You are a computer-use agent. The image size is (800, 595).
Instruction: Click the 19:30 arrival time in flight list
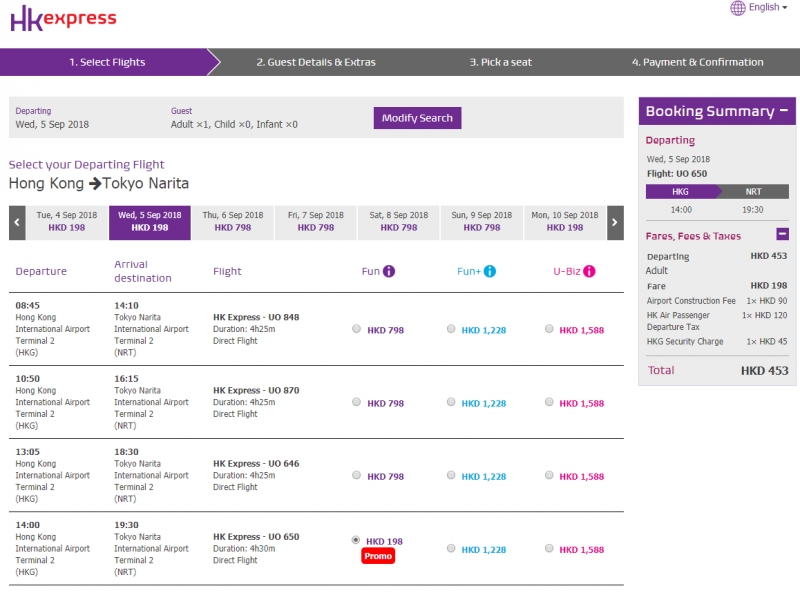[x=126, y=525]
